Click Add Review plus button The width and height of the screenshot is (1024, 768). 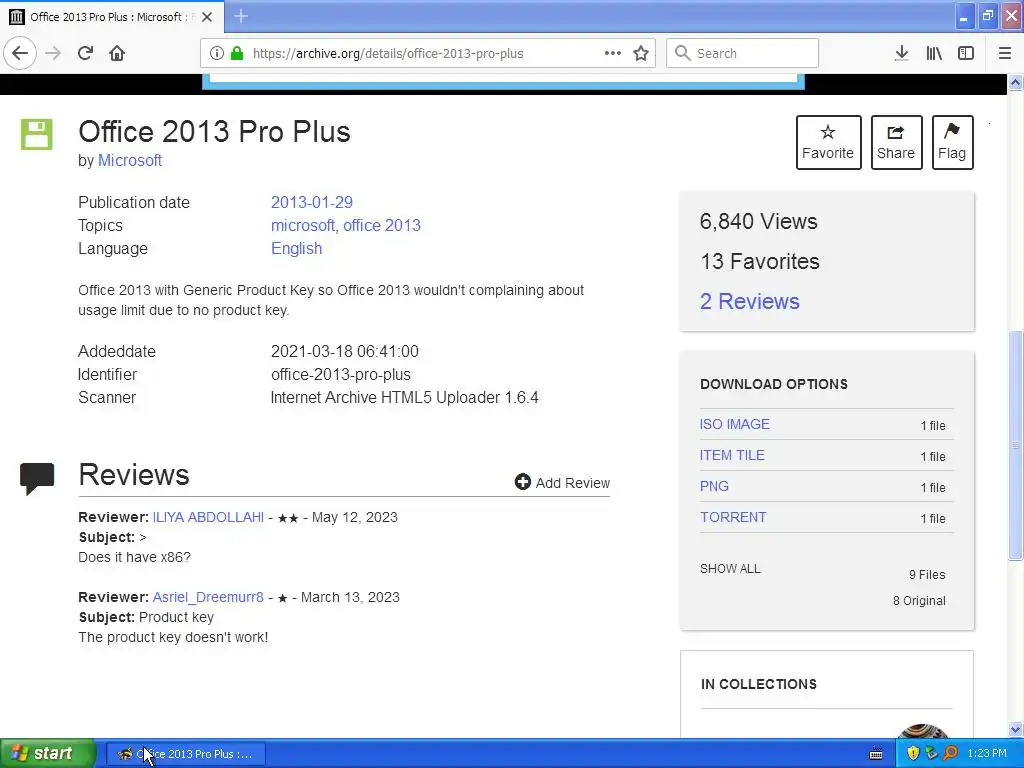click(x=562, y=483)
